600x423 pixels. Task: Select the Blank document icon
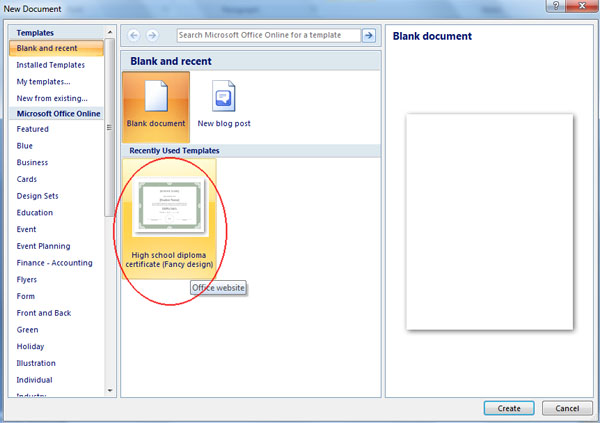click(156, 107)
